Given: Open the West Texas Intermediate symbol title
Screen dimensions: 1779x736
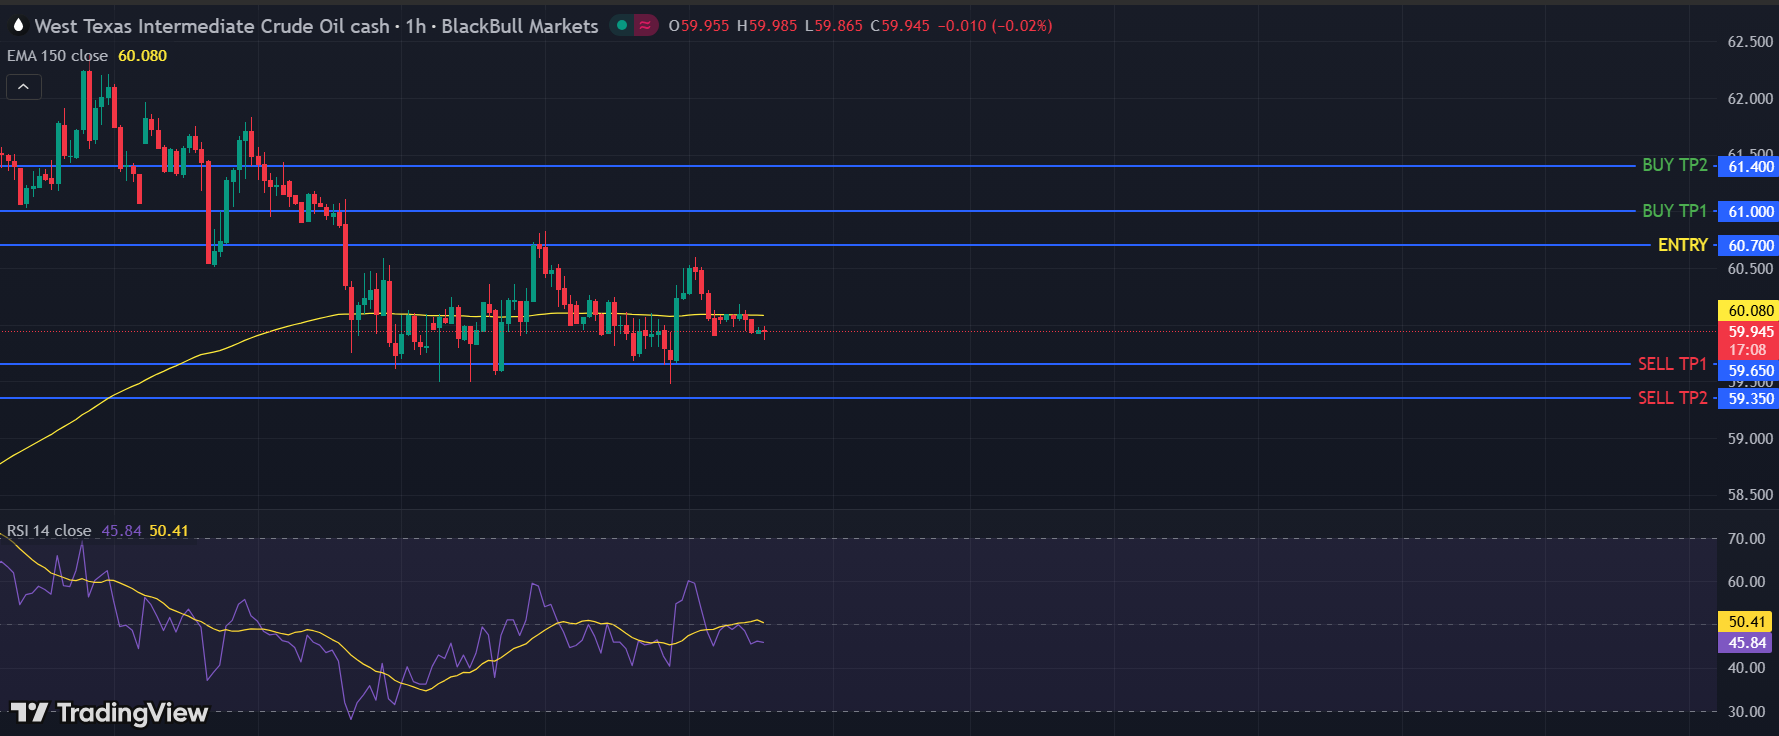Looking at the screenshot, I should (211, 26).
